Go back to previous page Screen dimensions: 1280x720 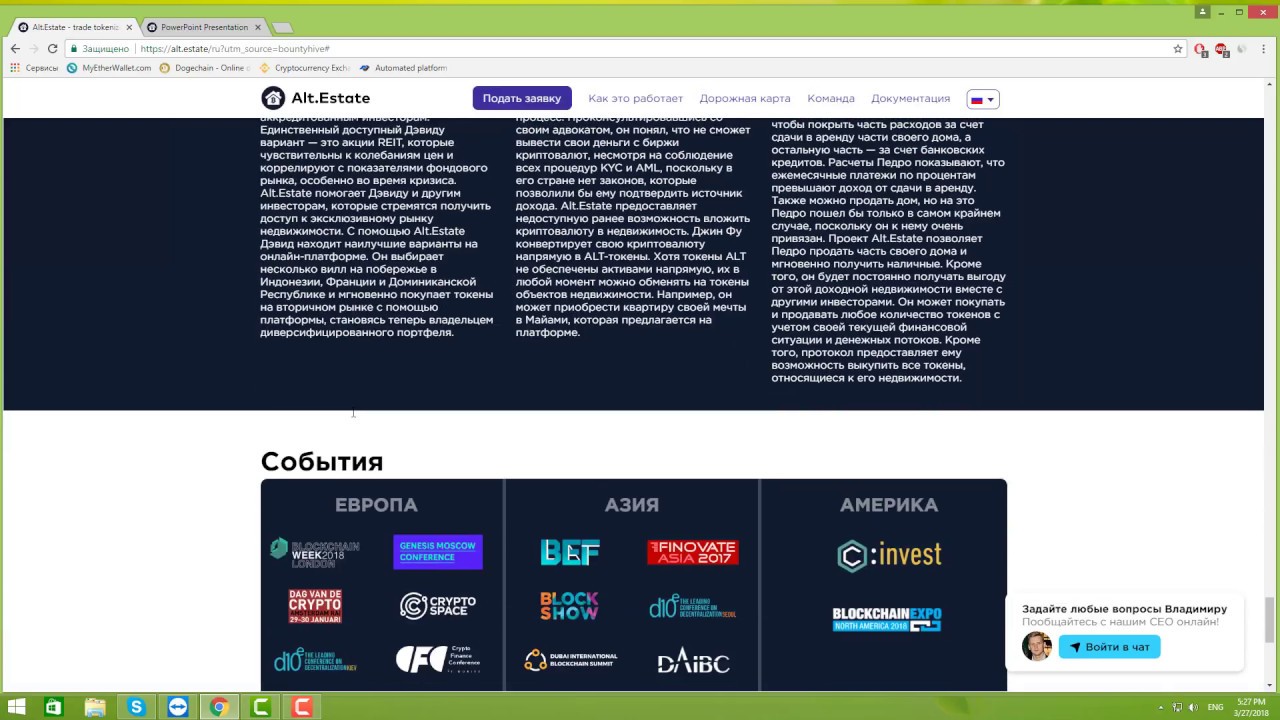pyautogui.click(x=15, y=48)
